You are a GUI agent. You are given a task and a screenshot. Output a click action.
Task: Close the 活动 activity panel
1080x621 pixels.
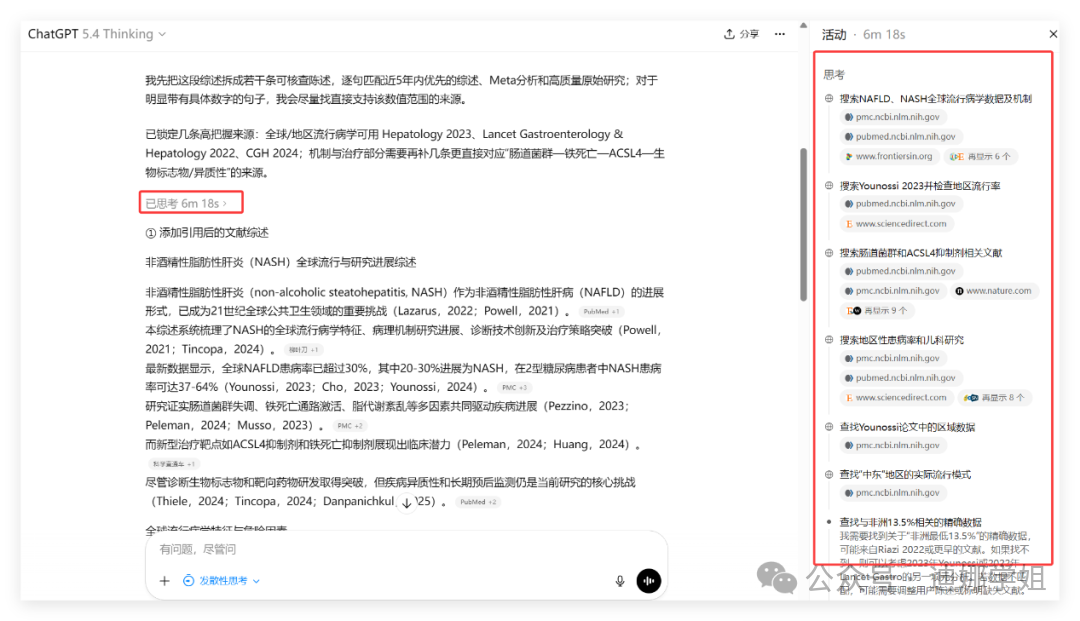(x=1053, y=33)
